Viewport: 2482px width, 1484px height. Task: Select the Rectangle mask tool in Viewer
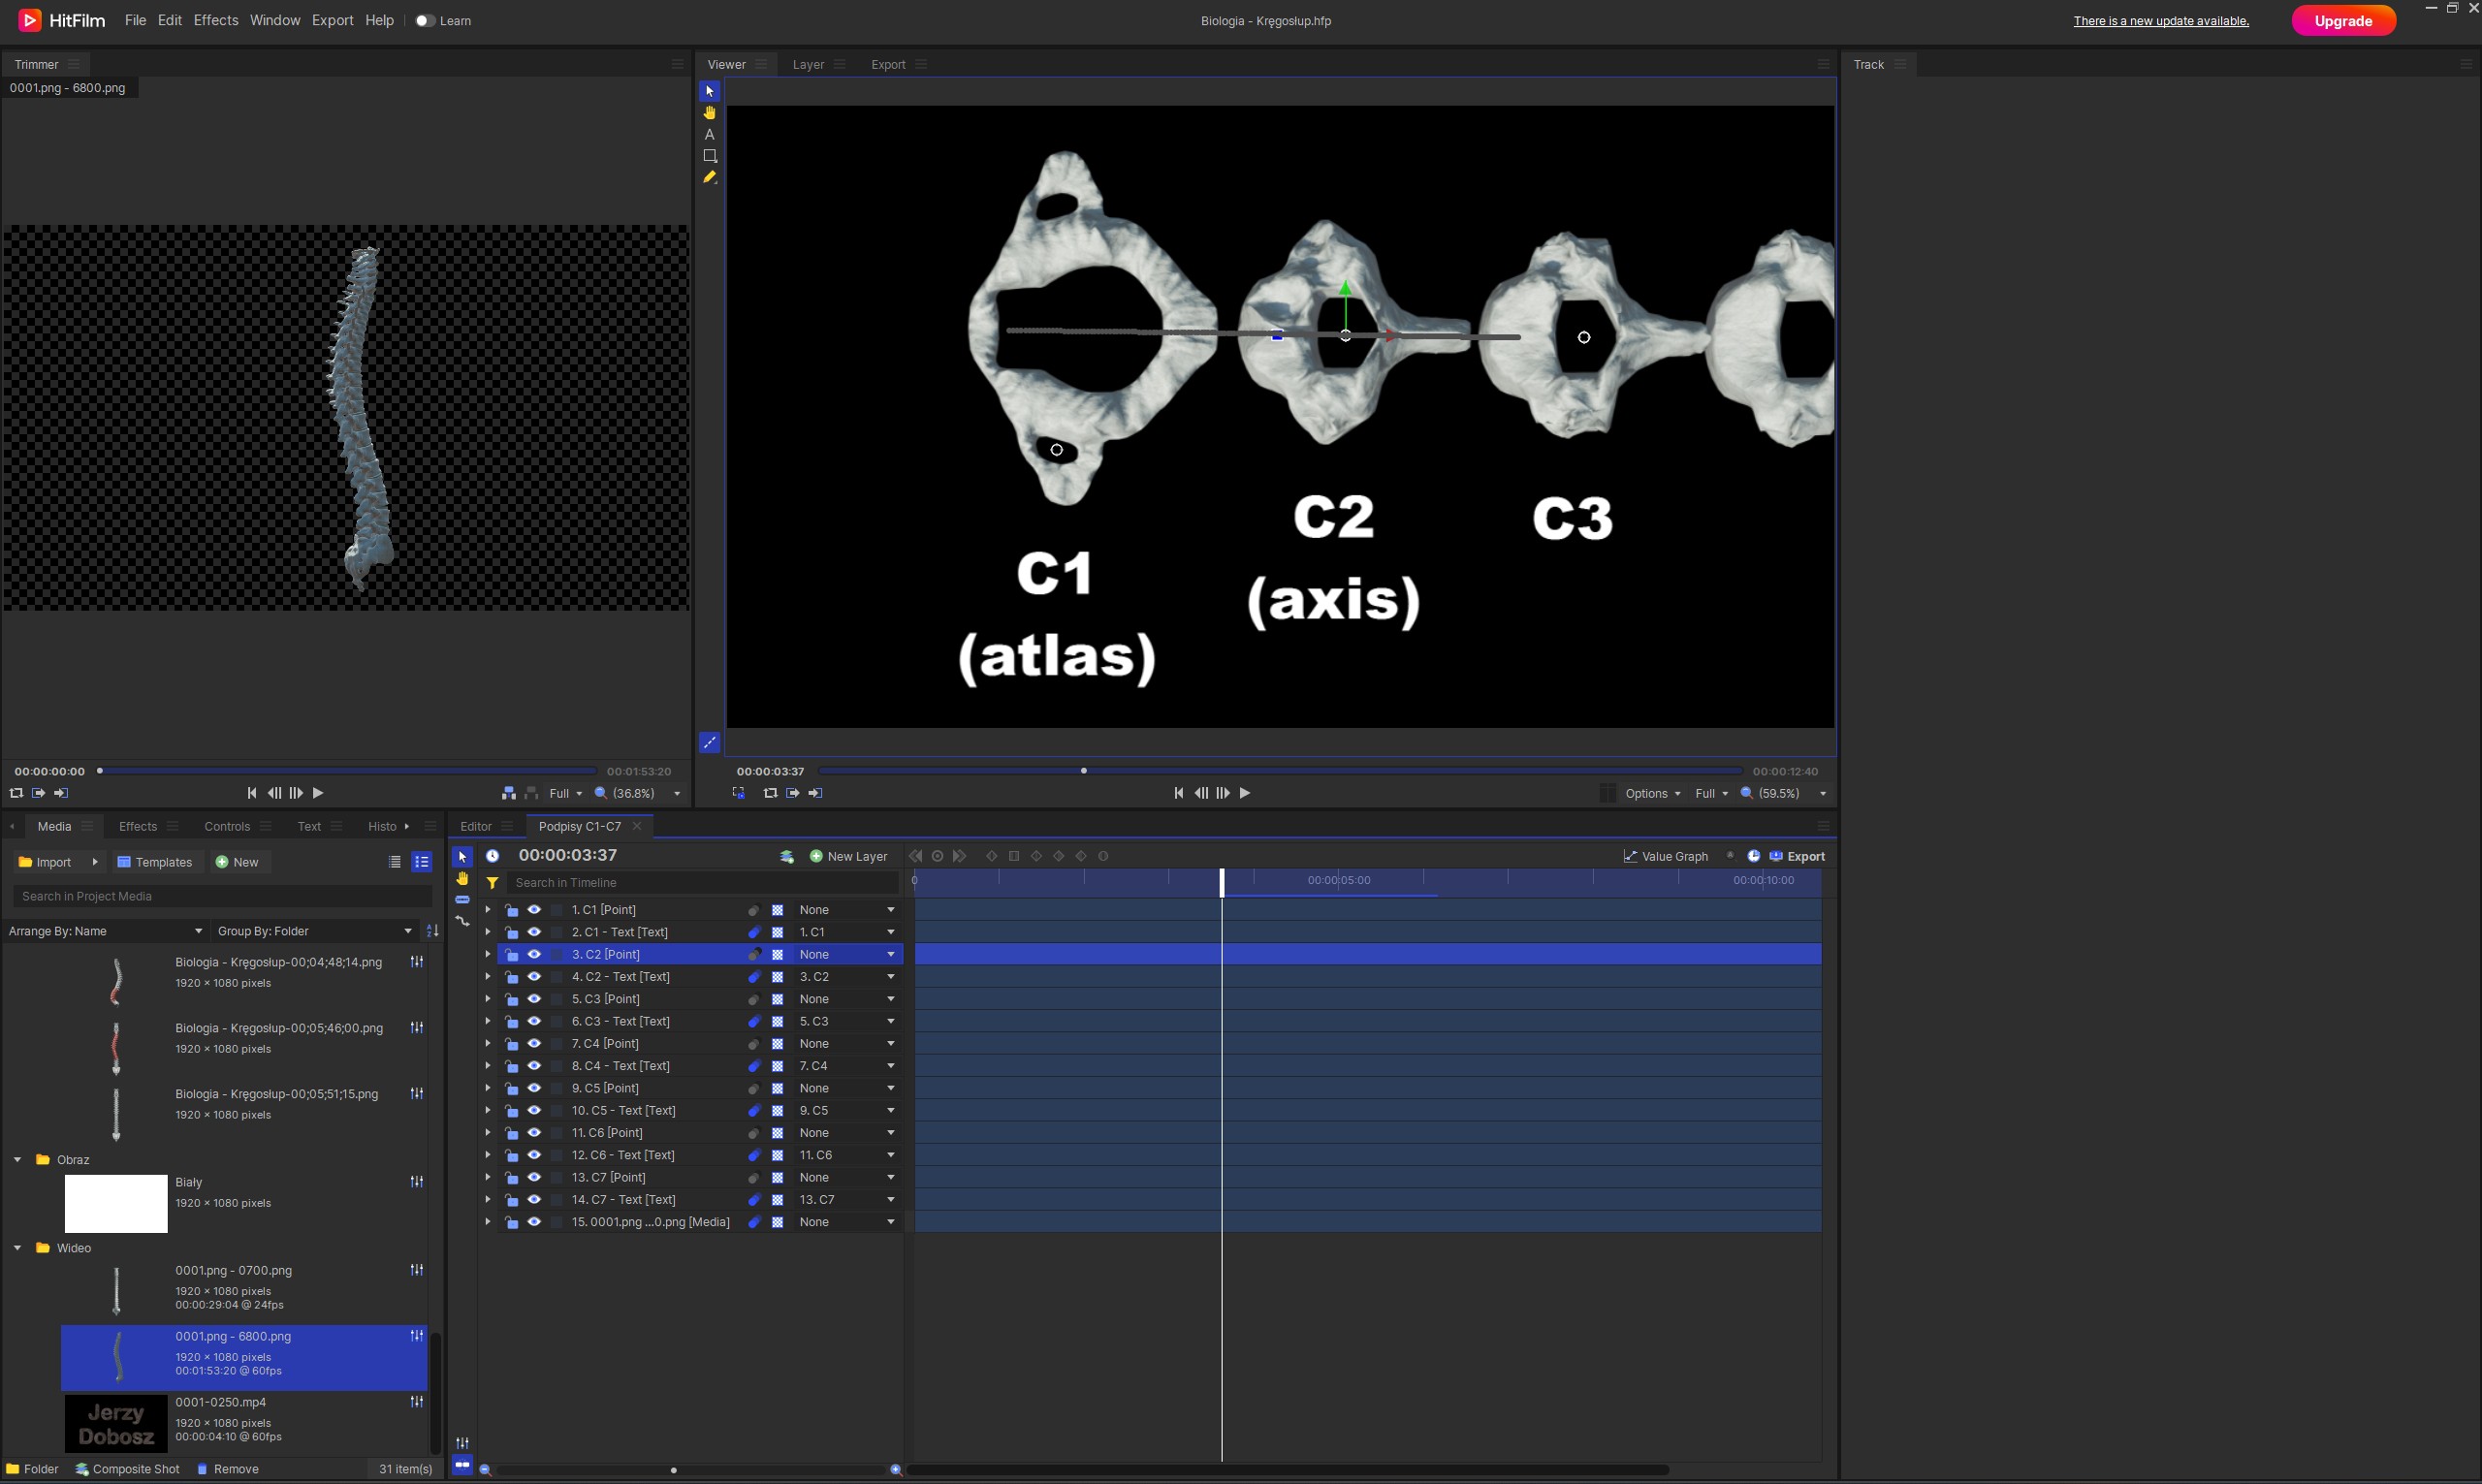pos(709,156)
